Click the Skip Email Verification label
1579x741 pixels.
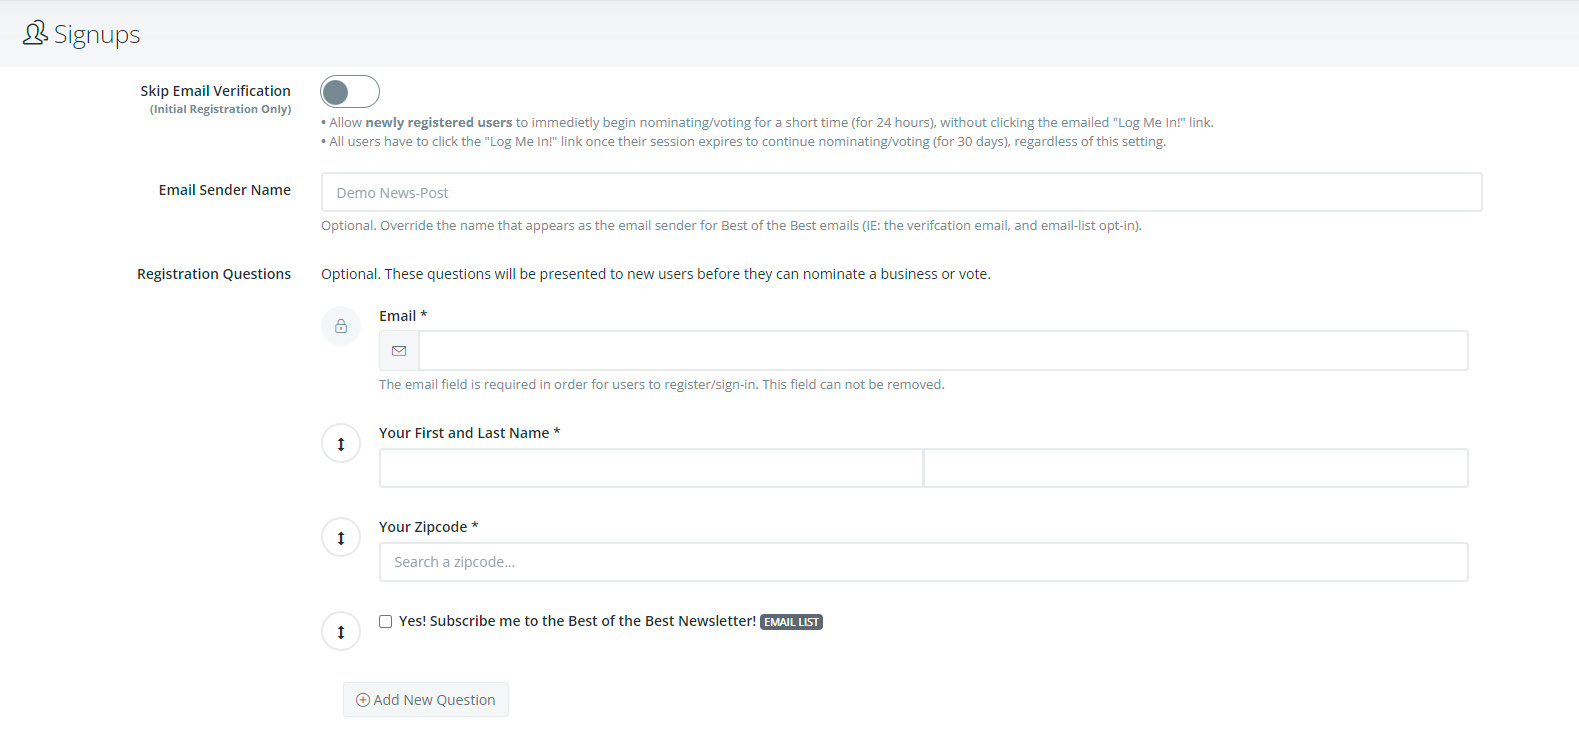pyautogui.click(x=215, y=91)
